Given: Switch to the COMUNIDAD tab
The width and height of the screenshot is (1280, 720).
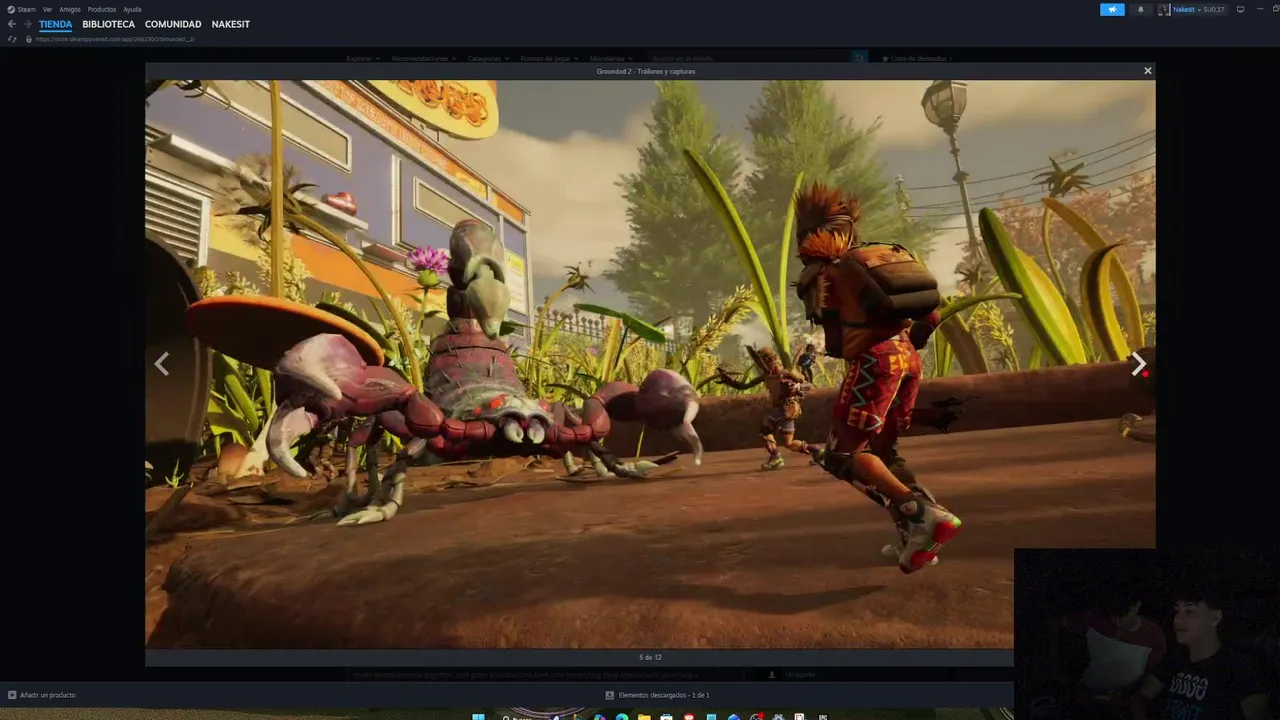Looking at the screenshot, I should [173, 24].
